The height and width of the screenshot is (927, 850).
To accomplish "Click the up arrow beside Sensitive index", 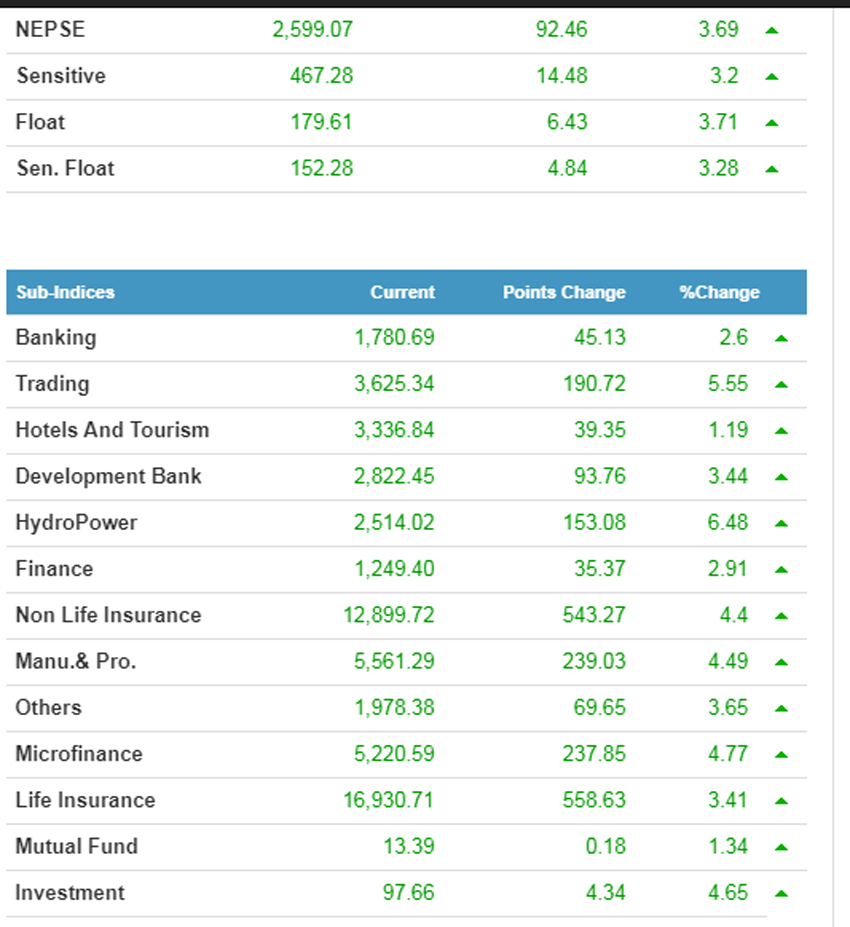I will (771, 76).
